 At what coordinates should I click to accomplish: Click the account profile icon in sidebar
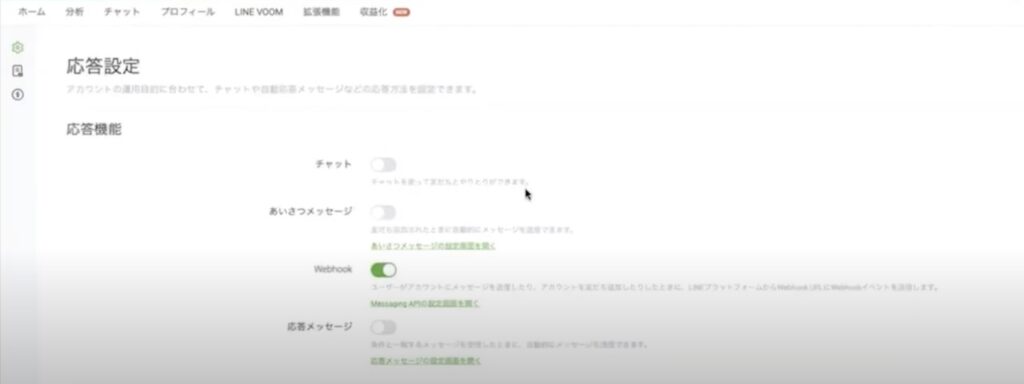[x=18, y=71]
